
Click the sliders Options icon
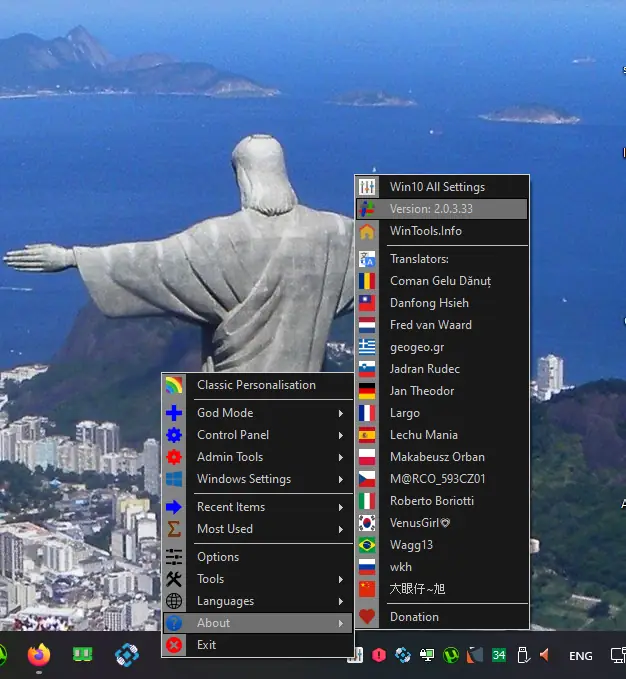[x=174, y=557]
